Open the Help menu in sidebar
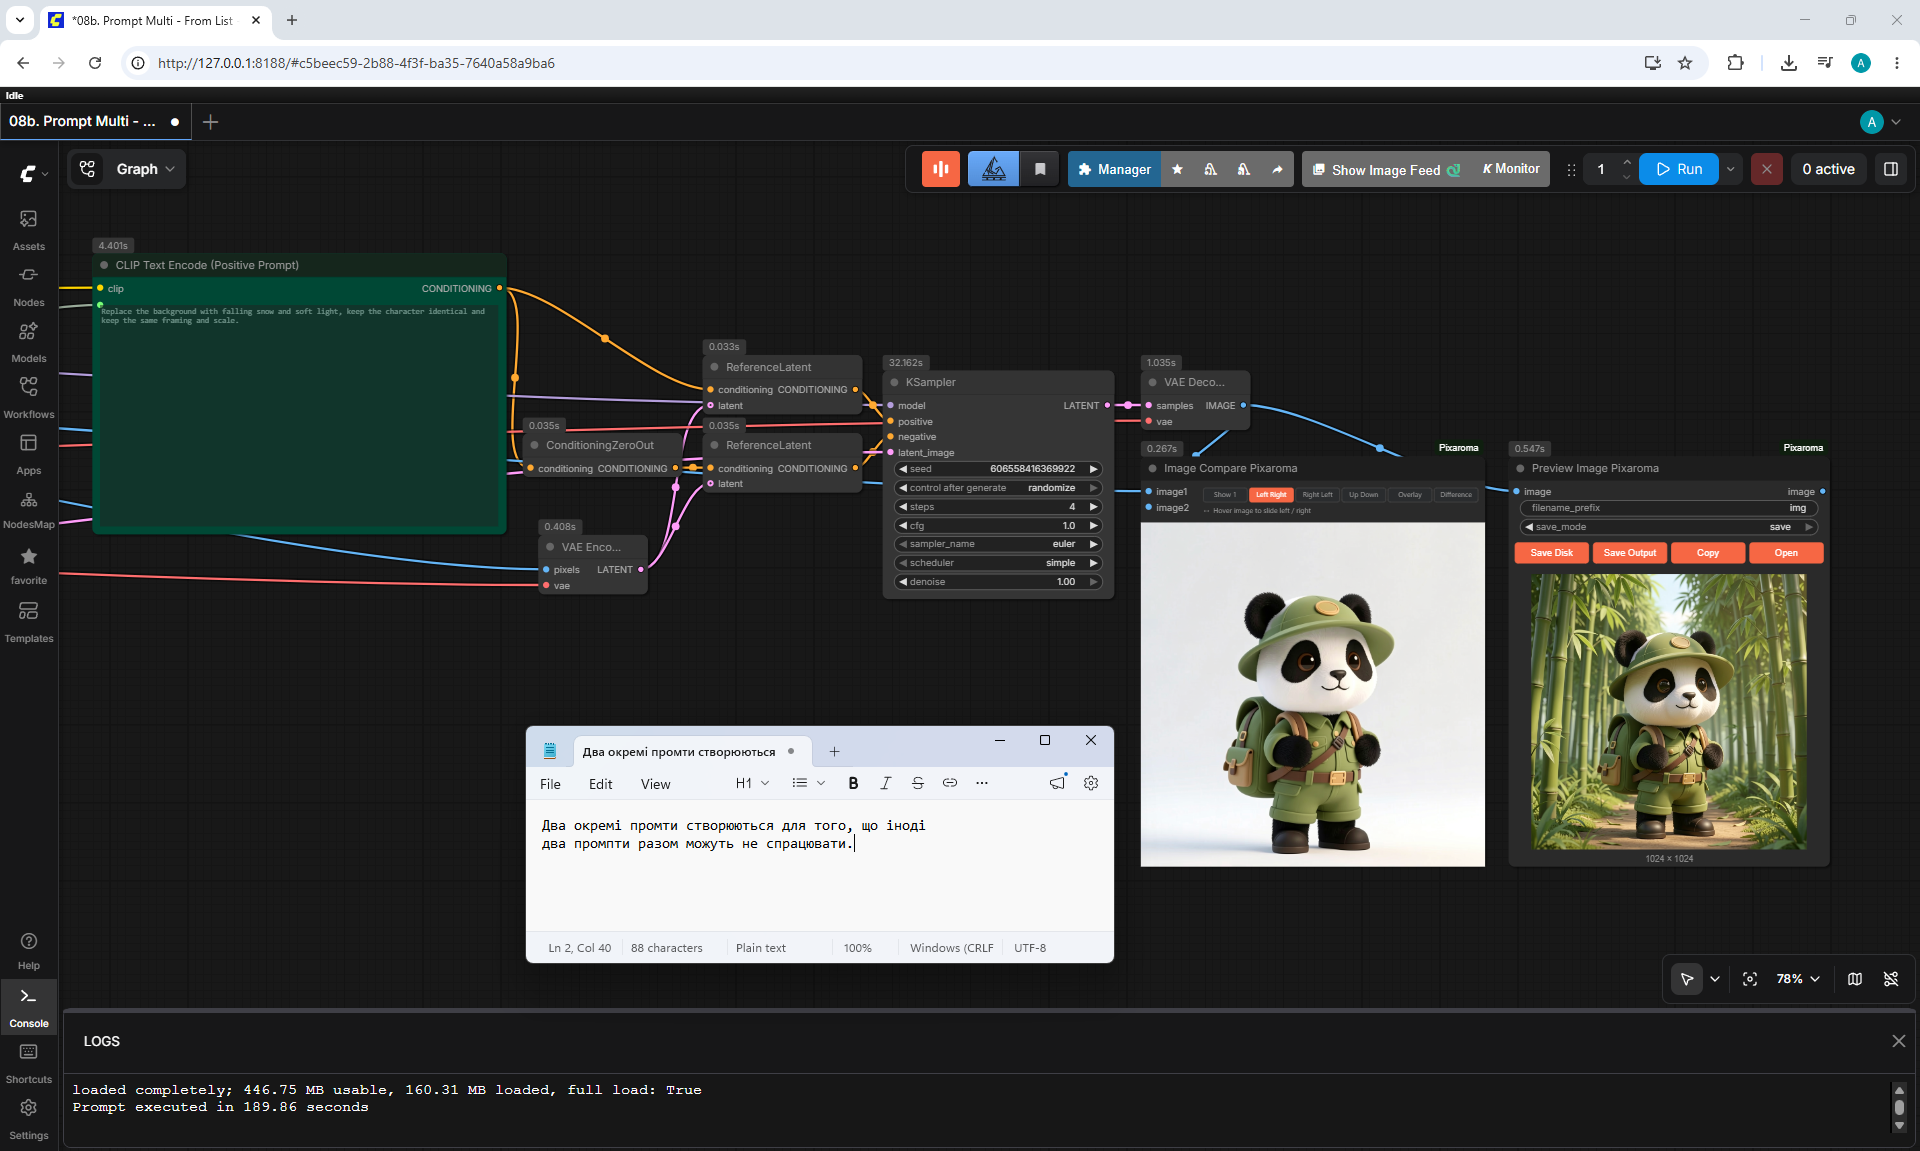Image resolution: width=1920 pixels, height=1151 pixels. [29, 951]
